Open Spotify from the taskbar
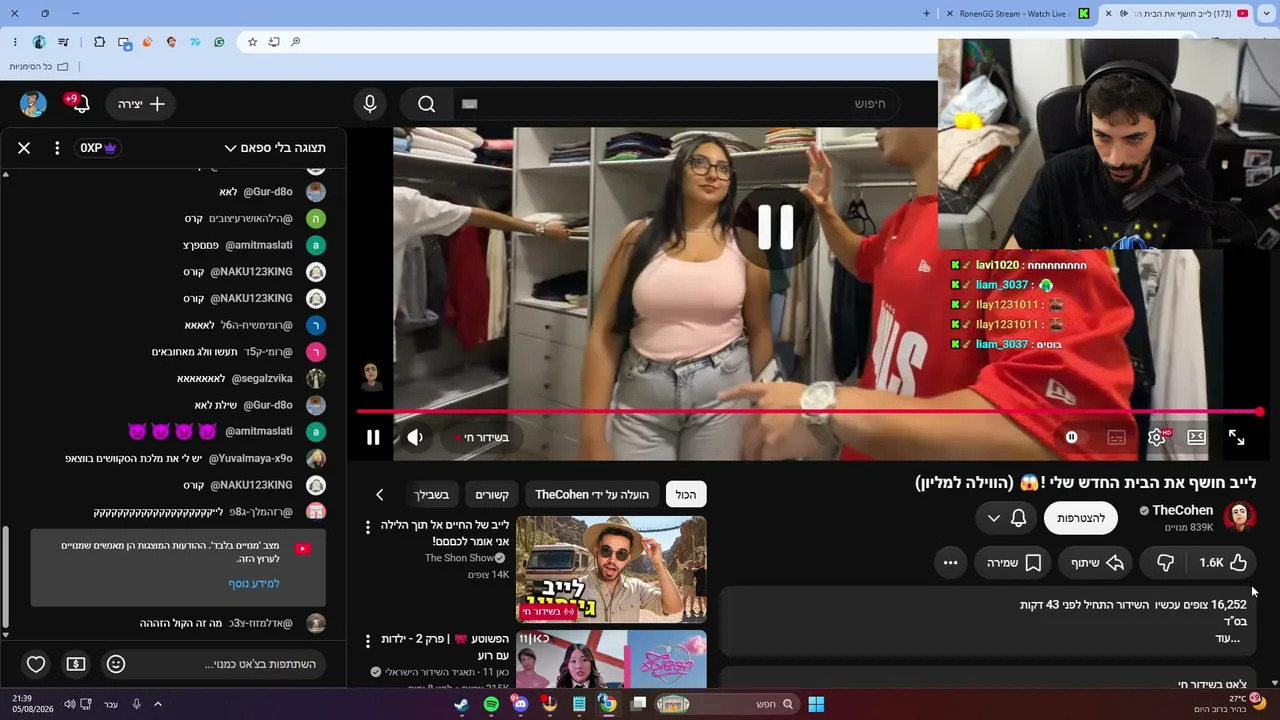Viewport: 1280px width, 720px height. (x=491, y=704)
